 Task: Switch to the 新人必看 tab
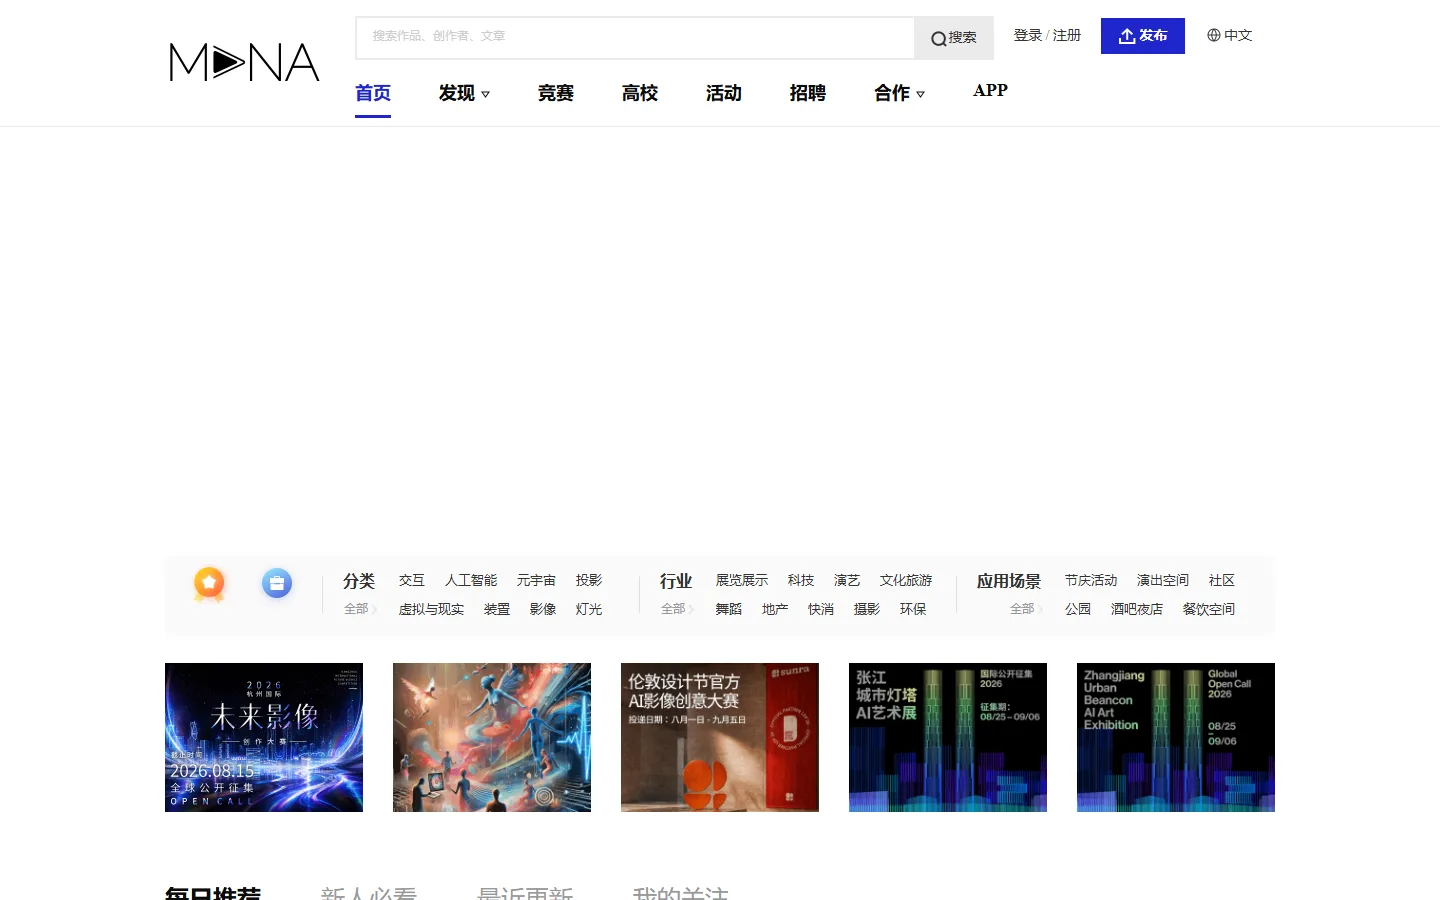coord(369,892)
